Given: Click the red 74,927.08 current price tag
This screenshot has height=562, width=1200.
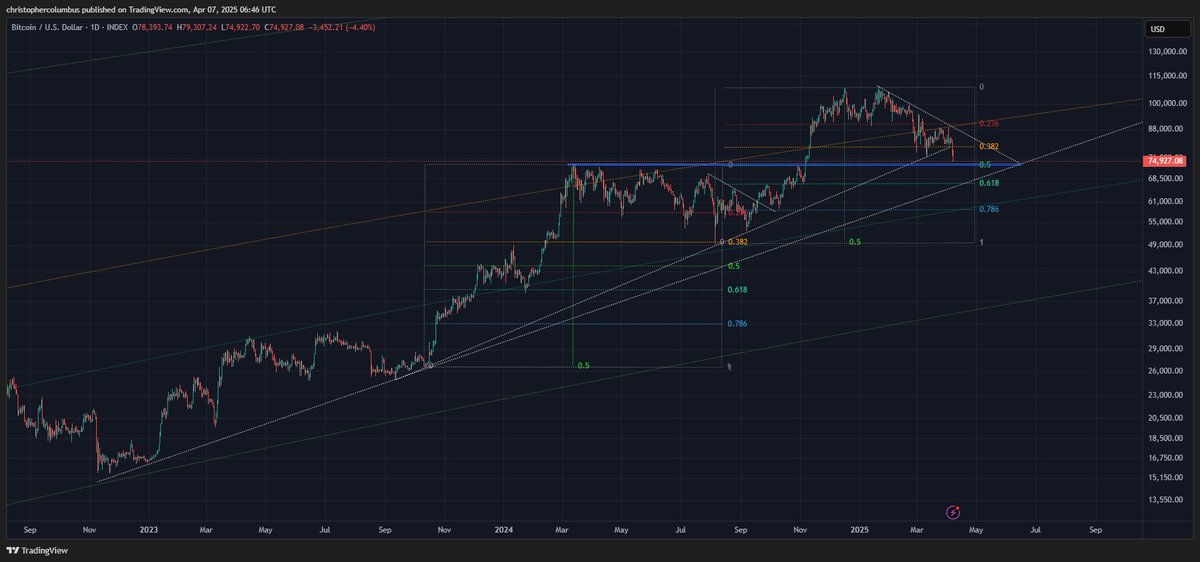Looking at the screenshot, I should [x=1165, y=160].
